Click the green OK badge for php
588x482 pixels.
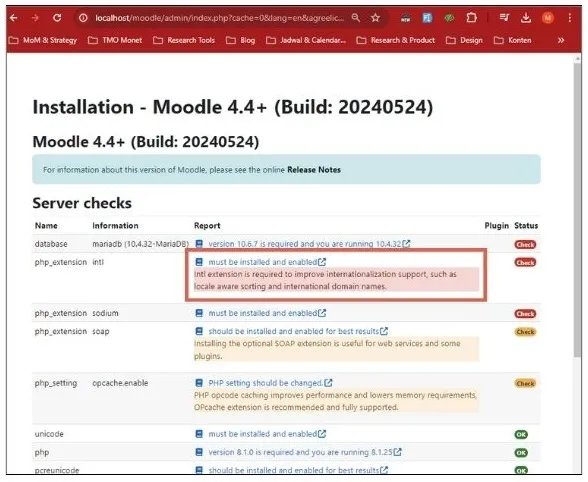pos(521,453)
